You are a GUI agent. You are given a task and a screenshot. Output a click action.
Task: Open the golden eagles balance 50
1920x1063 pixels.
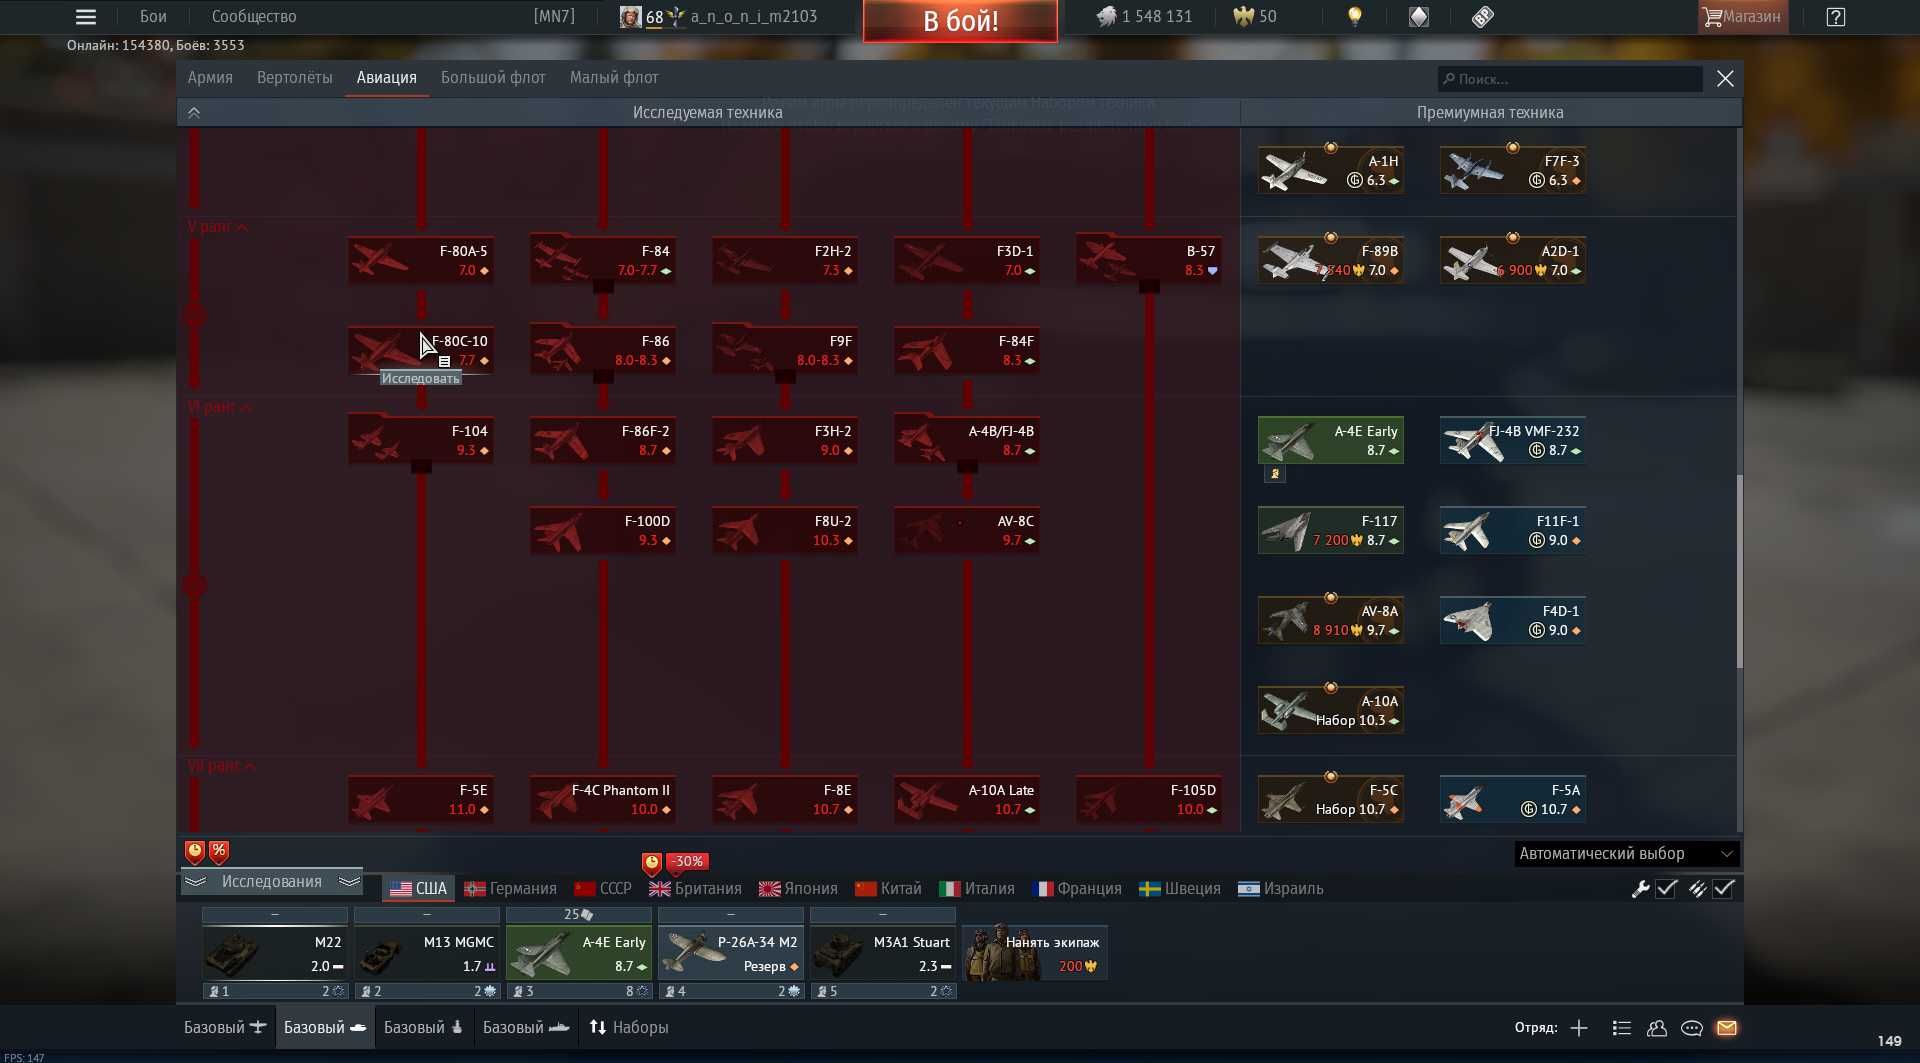pyautogui.click(x=1256, y=17)
